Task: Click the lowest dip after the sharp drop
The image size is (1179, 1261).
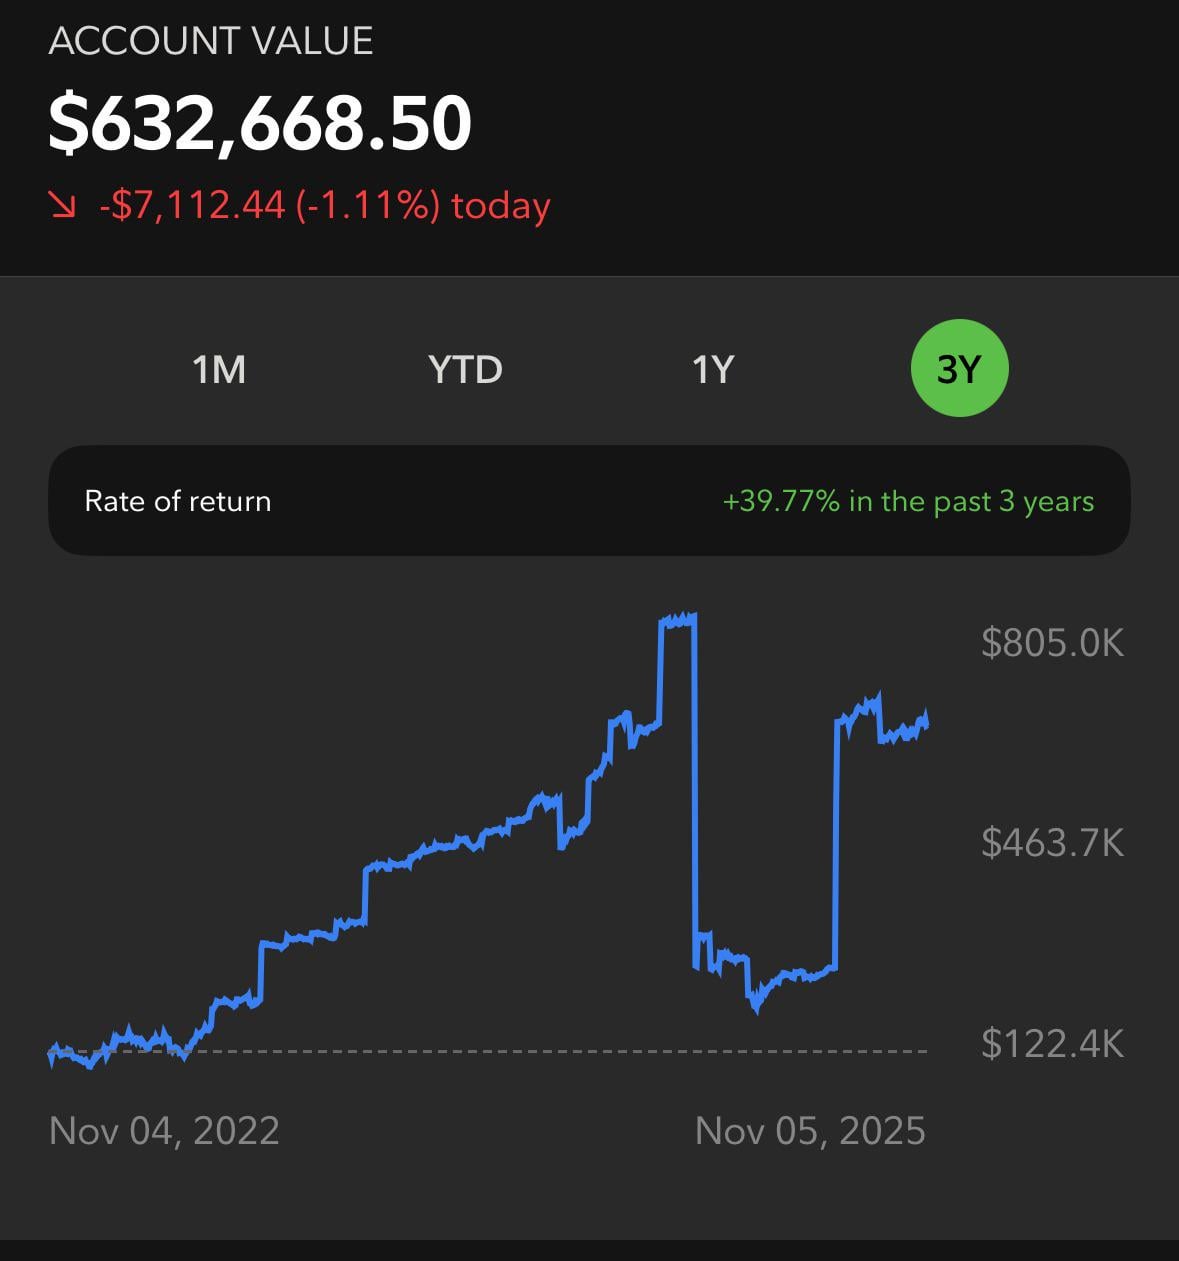Action: 756,1007
